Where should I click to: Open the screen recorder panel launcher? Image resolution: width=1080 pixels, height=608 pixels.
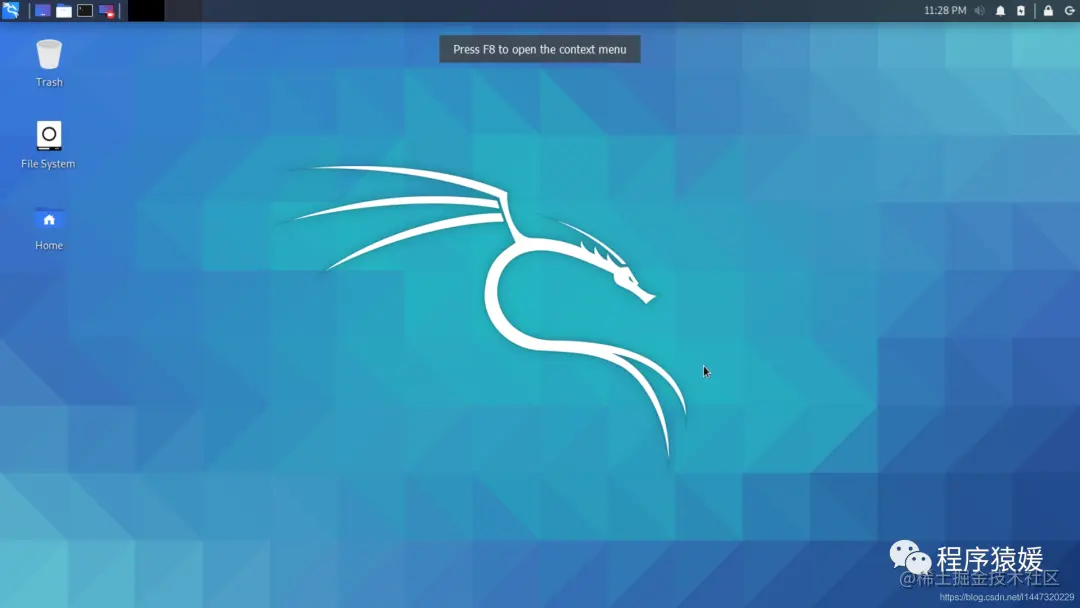coord(106,11)
